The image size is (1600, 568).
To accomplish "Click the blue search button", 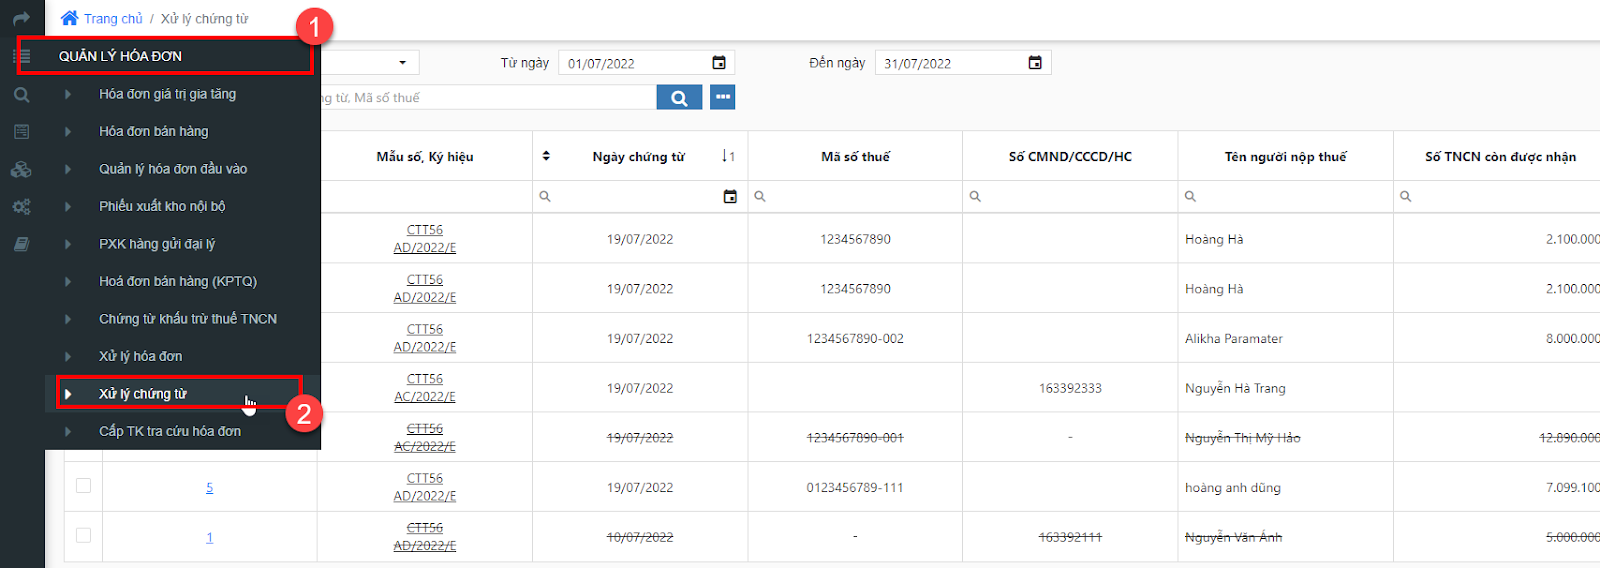I will pyautogui.click(x=679, y=97).
